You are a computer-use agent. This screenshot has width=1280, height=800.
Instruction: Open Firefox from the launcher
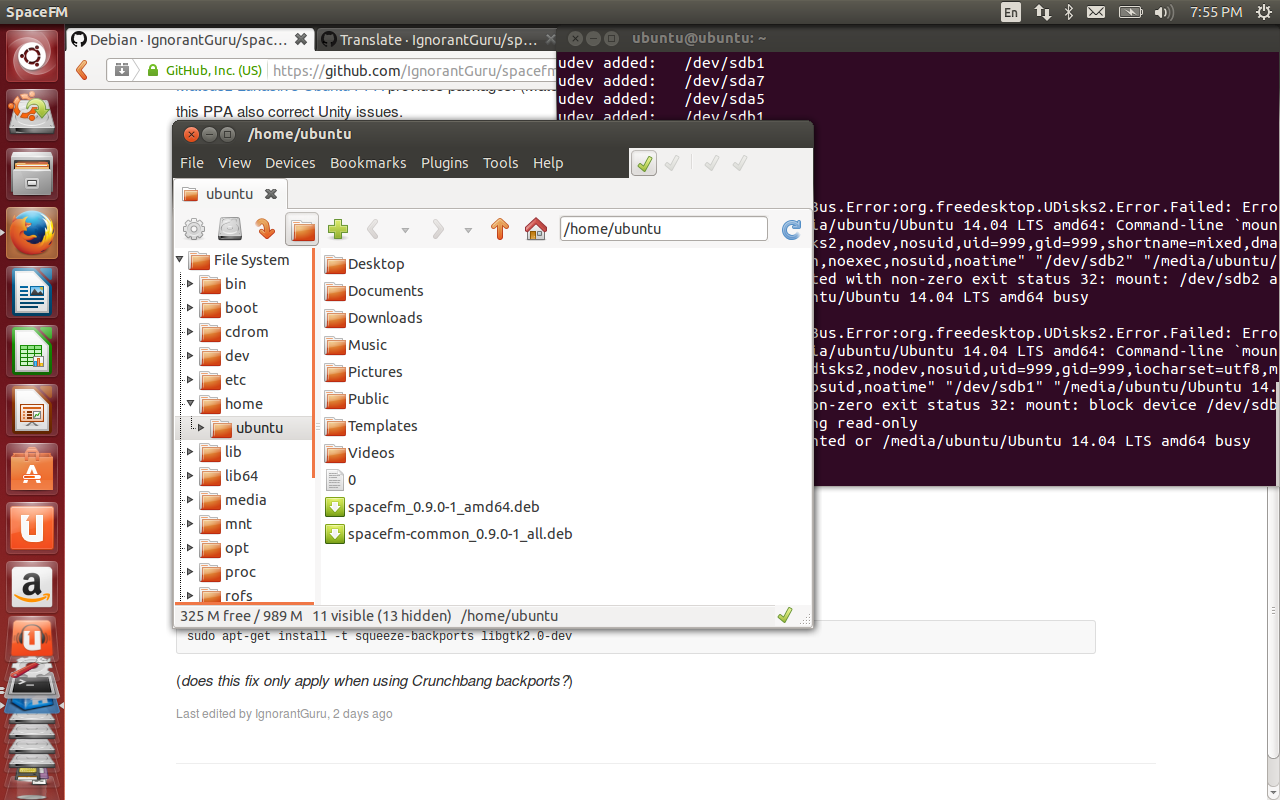click(x=32, y=234)
